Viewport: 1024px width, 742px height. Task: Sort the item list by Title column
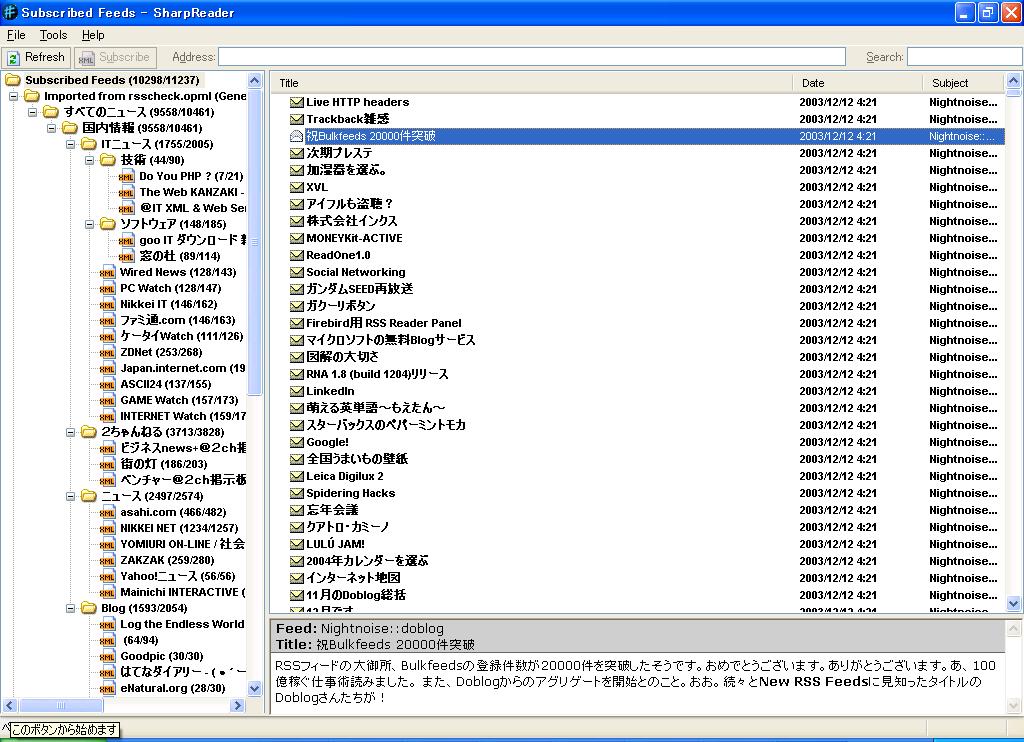532,83
